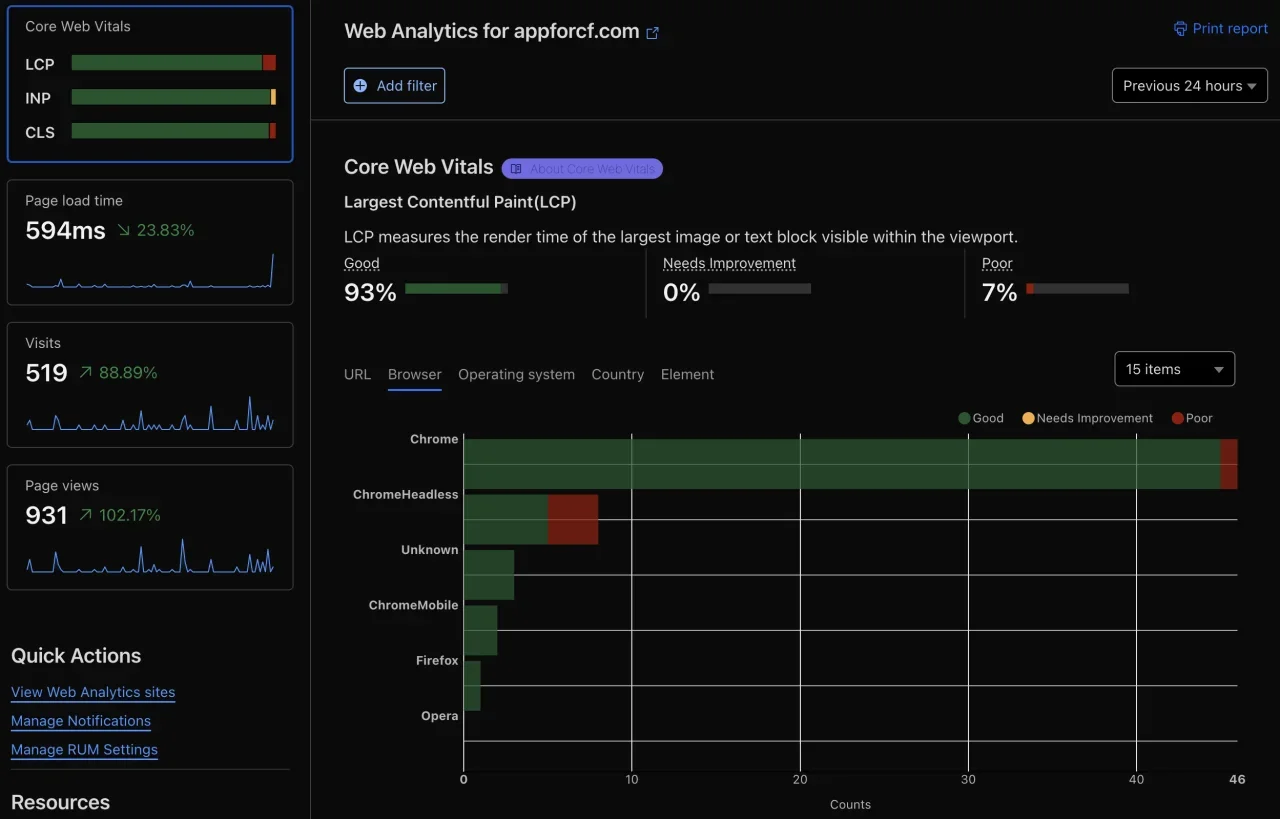Click the book icon on About Core Web Vitals
The image size is (1280, 819).
coord(515,168)
